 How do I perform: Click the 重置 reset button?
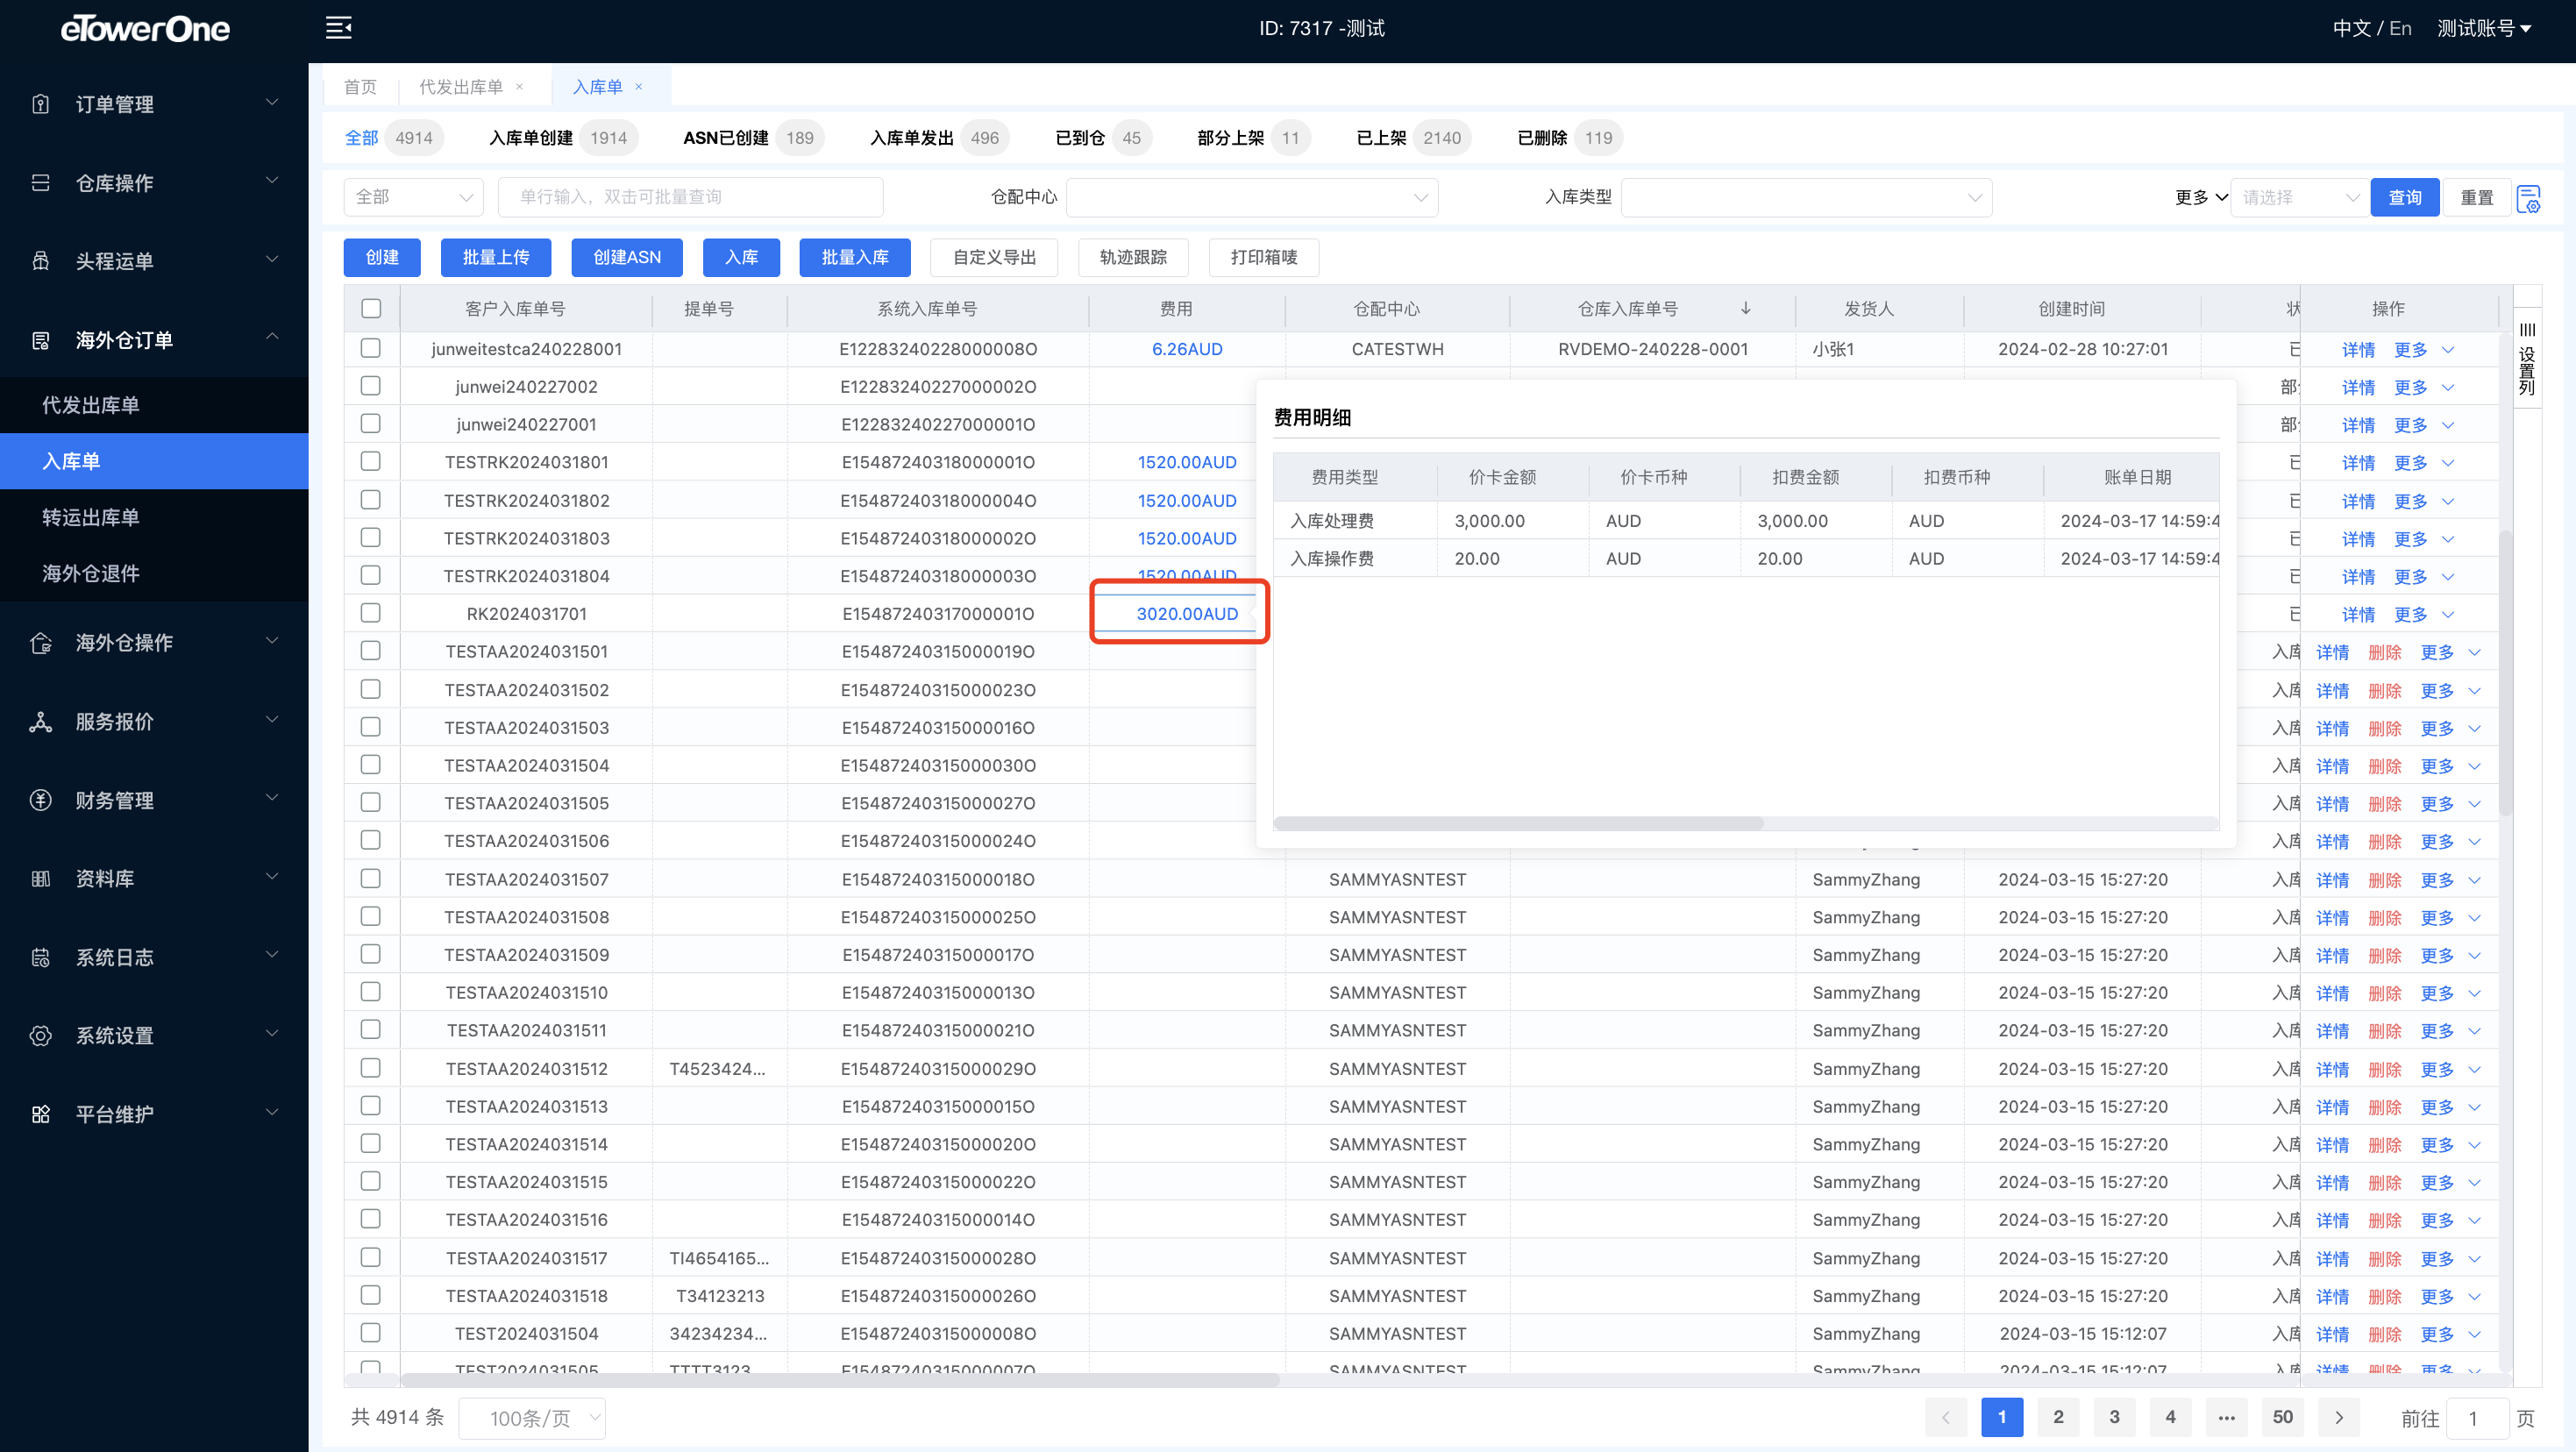[2477, 198]
